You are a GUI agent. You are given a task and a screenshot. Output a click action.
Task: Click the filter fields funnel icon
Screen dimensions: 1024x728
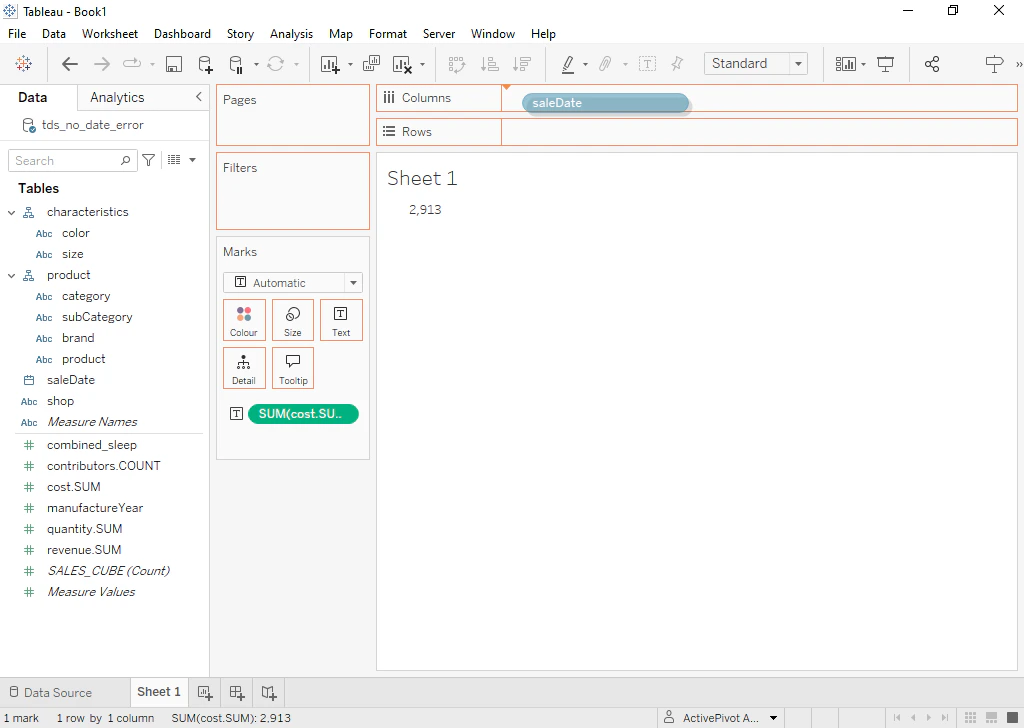[149, 160]
